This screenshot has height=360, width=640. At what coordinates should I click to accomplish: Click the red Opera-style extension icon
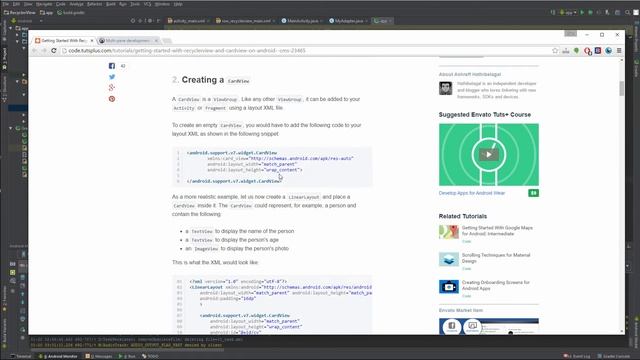tap(587, 51)
